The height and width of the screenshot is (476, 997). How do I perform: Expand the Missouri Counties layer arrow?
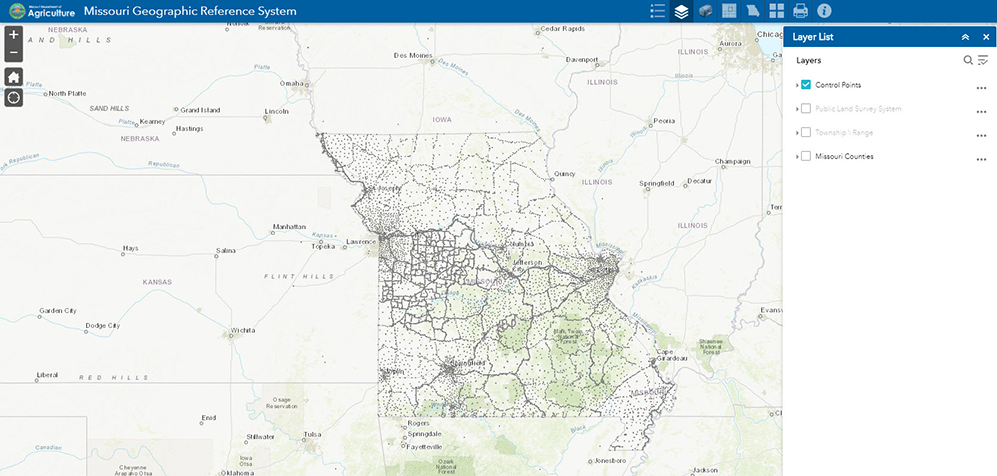(x=797, y=156)
